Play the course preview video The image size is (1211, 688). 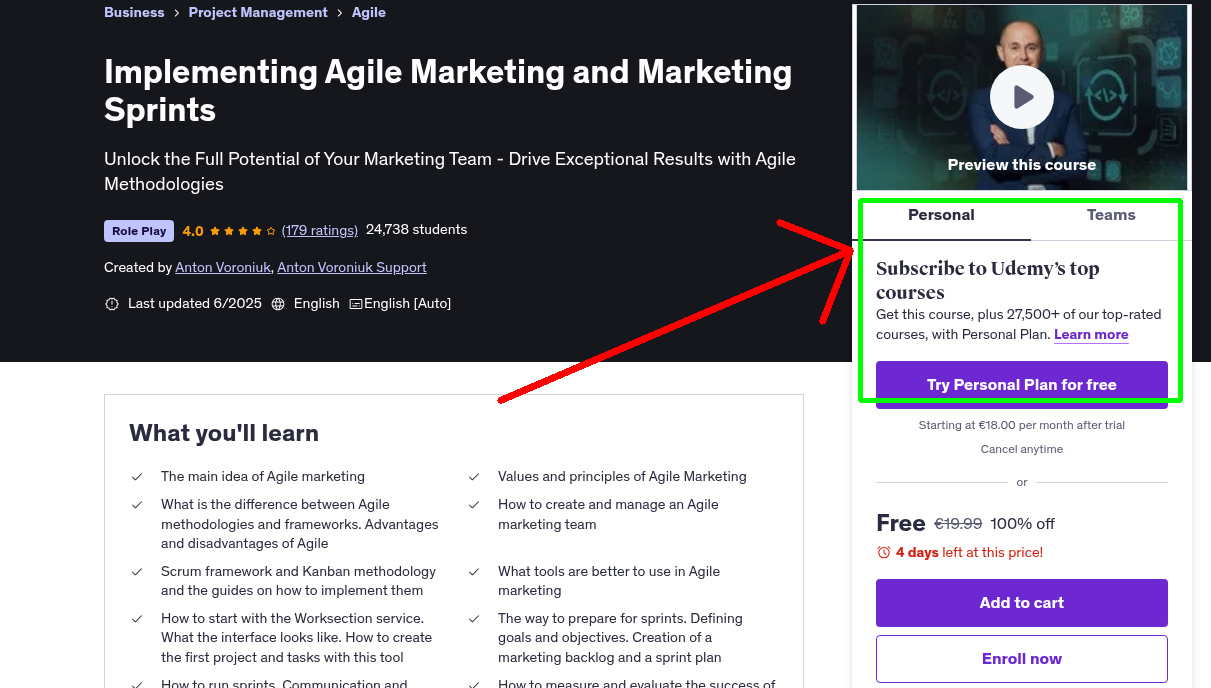coord(1021,97)
